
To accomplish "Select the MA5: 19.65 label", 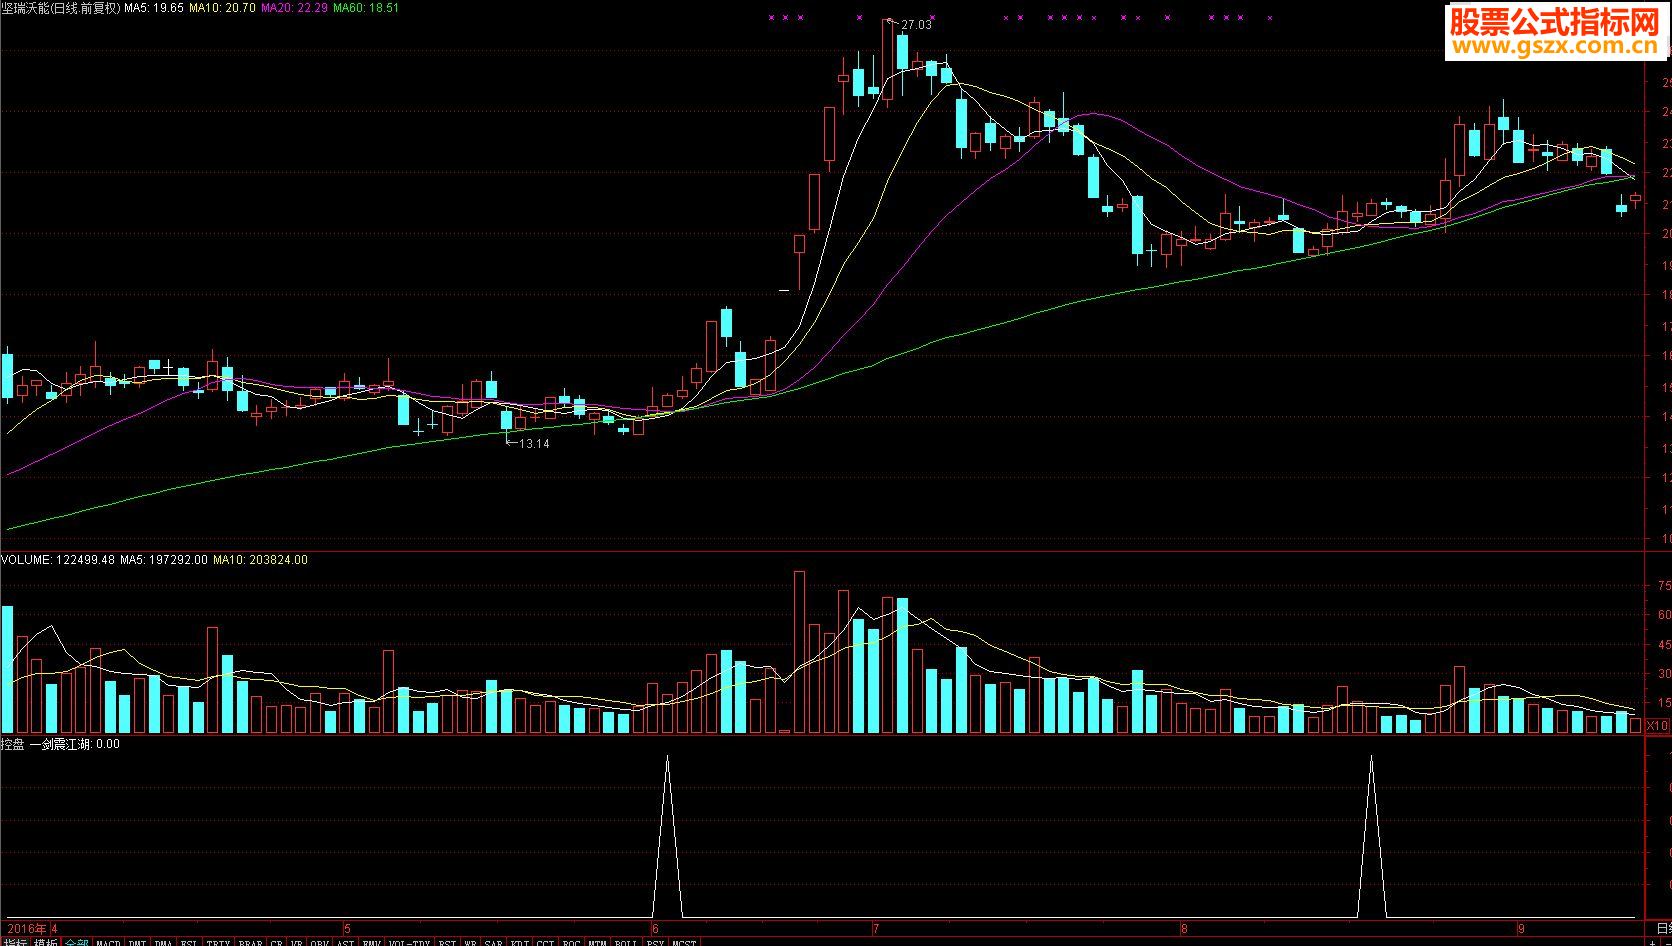I will point(154,8).
